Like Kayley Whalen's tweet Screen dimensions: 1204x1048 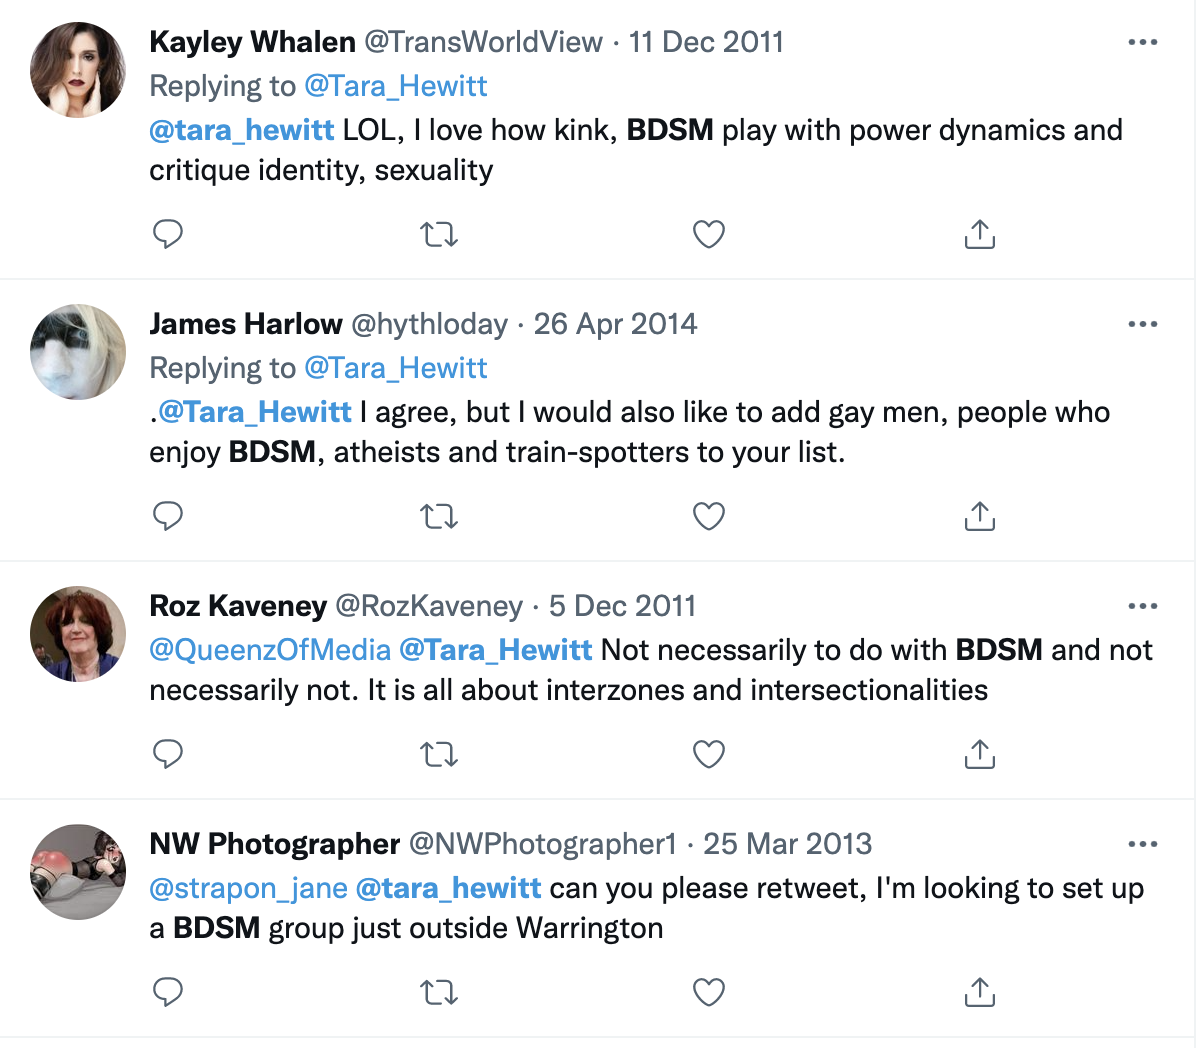(708, 234)
